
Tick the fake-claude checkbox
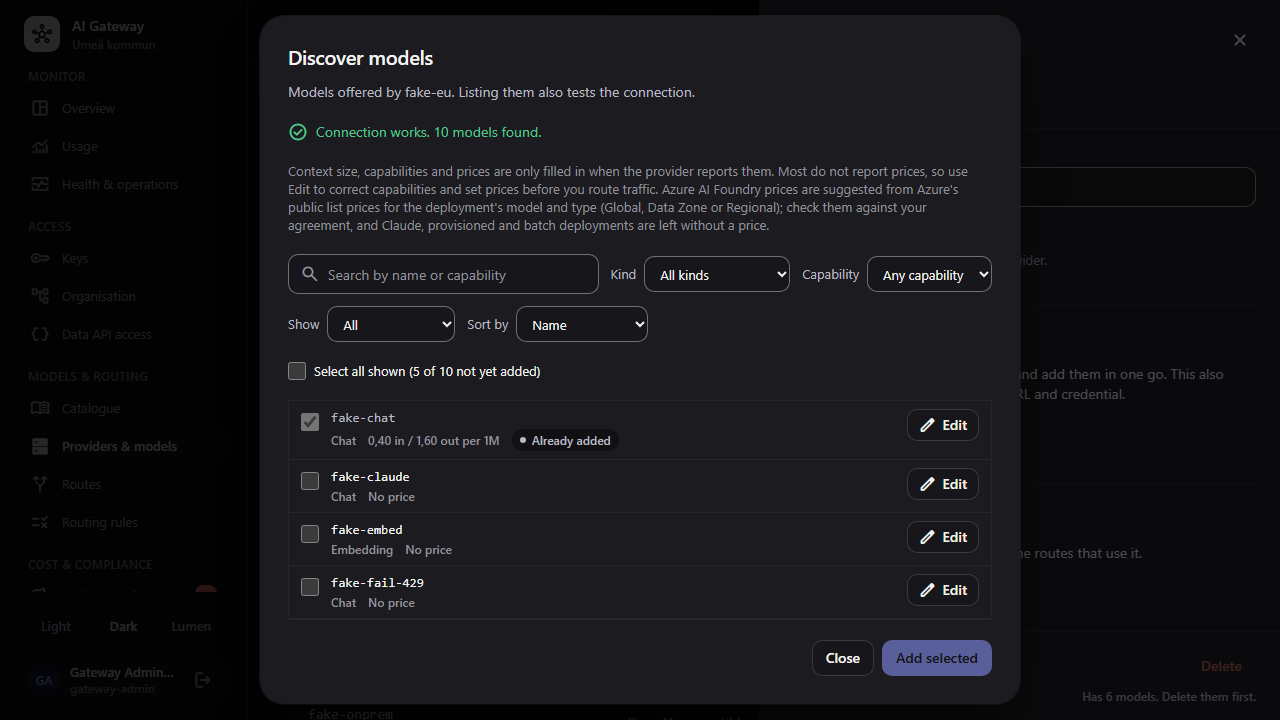click(x=310, y=481)
